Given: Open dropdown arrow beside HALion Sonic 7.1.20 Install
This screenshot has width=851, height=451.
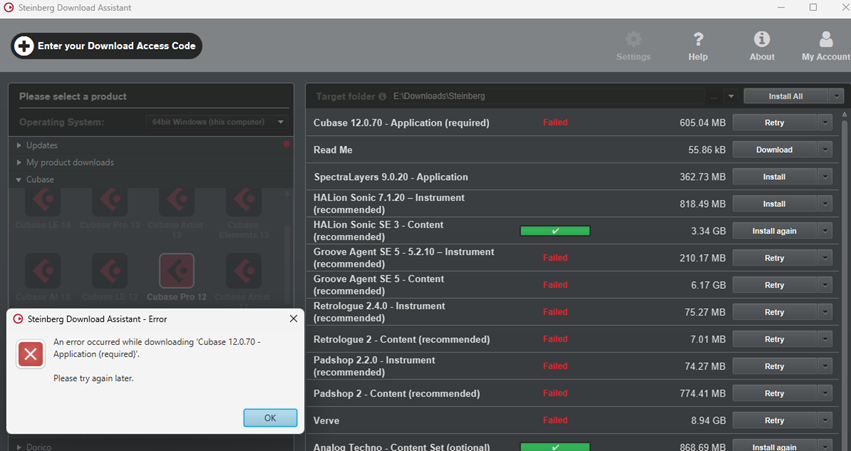Looking at the screenshot, I should [x=825, y=204].
